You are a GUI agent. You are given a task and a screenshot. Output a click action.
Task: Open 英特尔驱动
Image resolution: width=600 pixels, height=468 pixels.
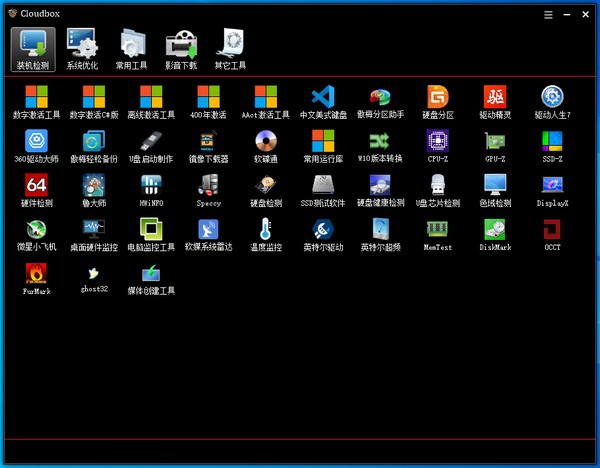click(323, 235)
